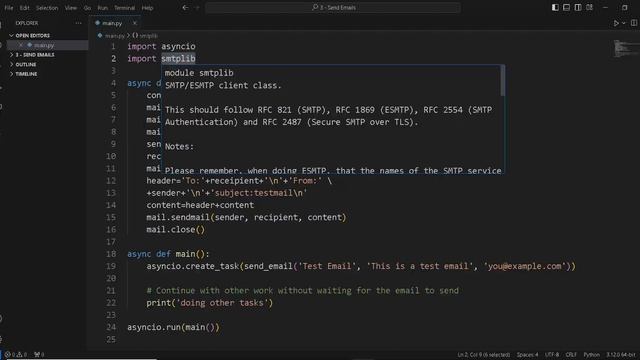Open the Edit menu

coord(24,8)
